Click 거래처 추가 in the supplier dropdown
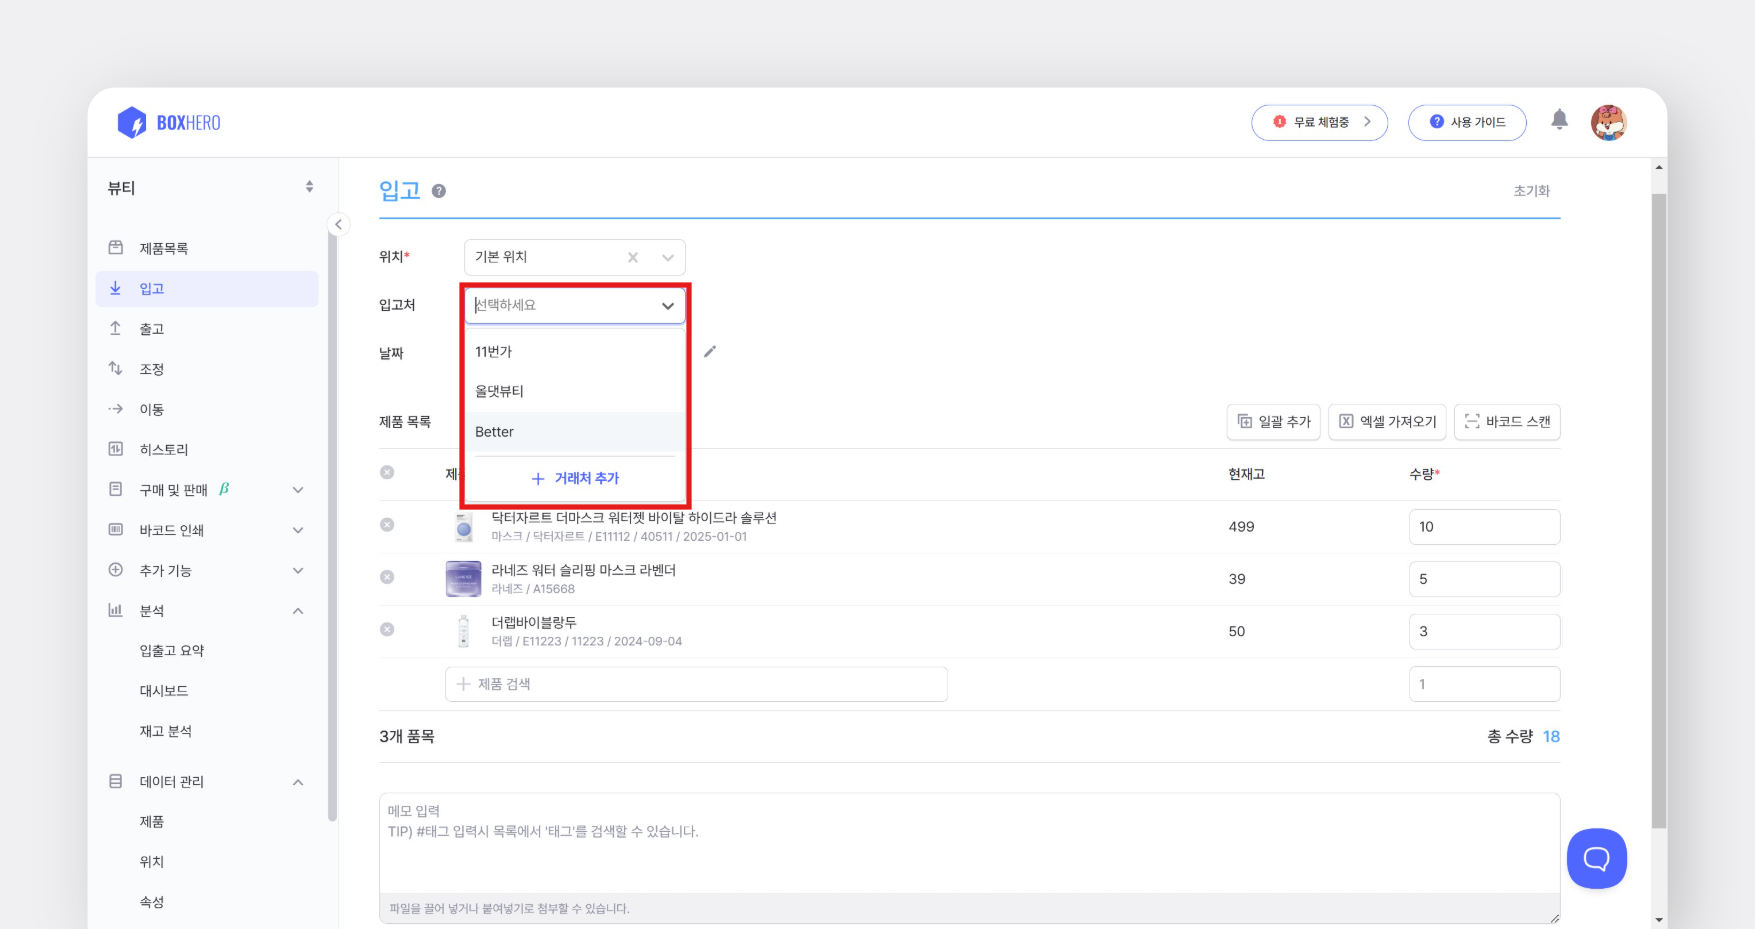 pyautogui.click(x=574, y=478)
